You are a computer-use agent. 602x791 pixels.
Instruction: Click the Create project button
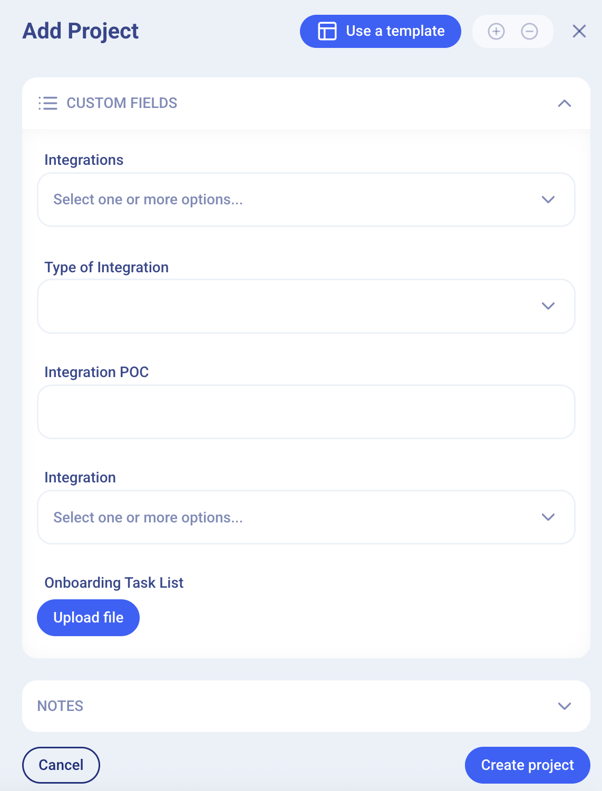pos(527,765)
